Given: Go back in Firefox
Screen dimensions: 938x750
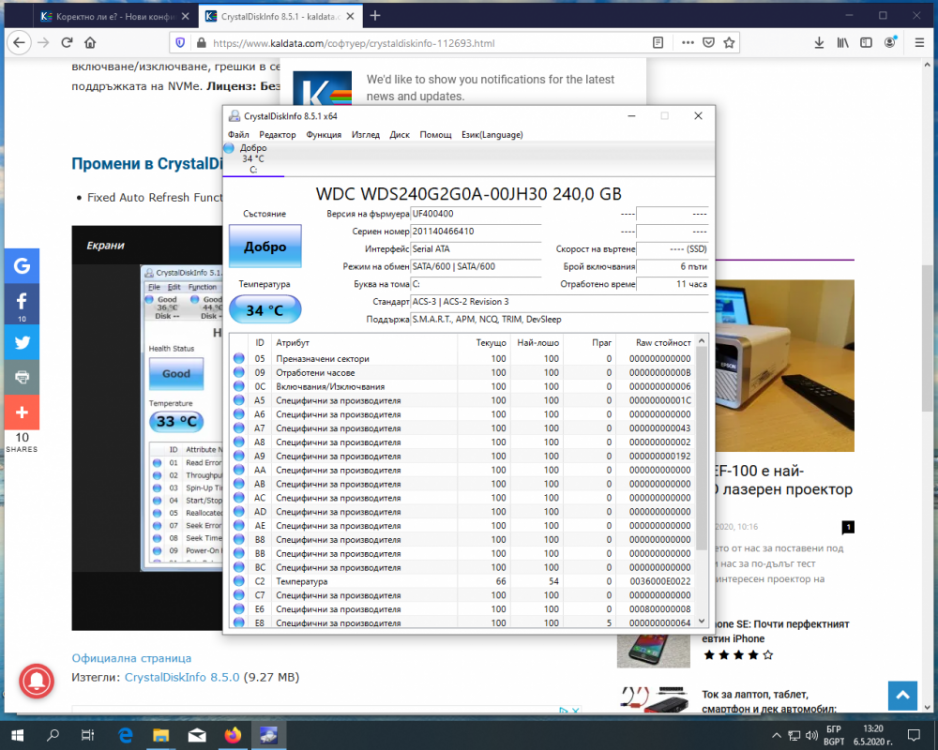Looking at the screenshot, I should click(19, 43).
